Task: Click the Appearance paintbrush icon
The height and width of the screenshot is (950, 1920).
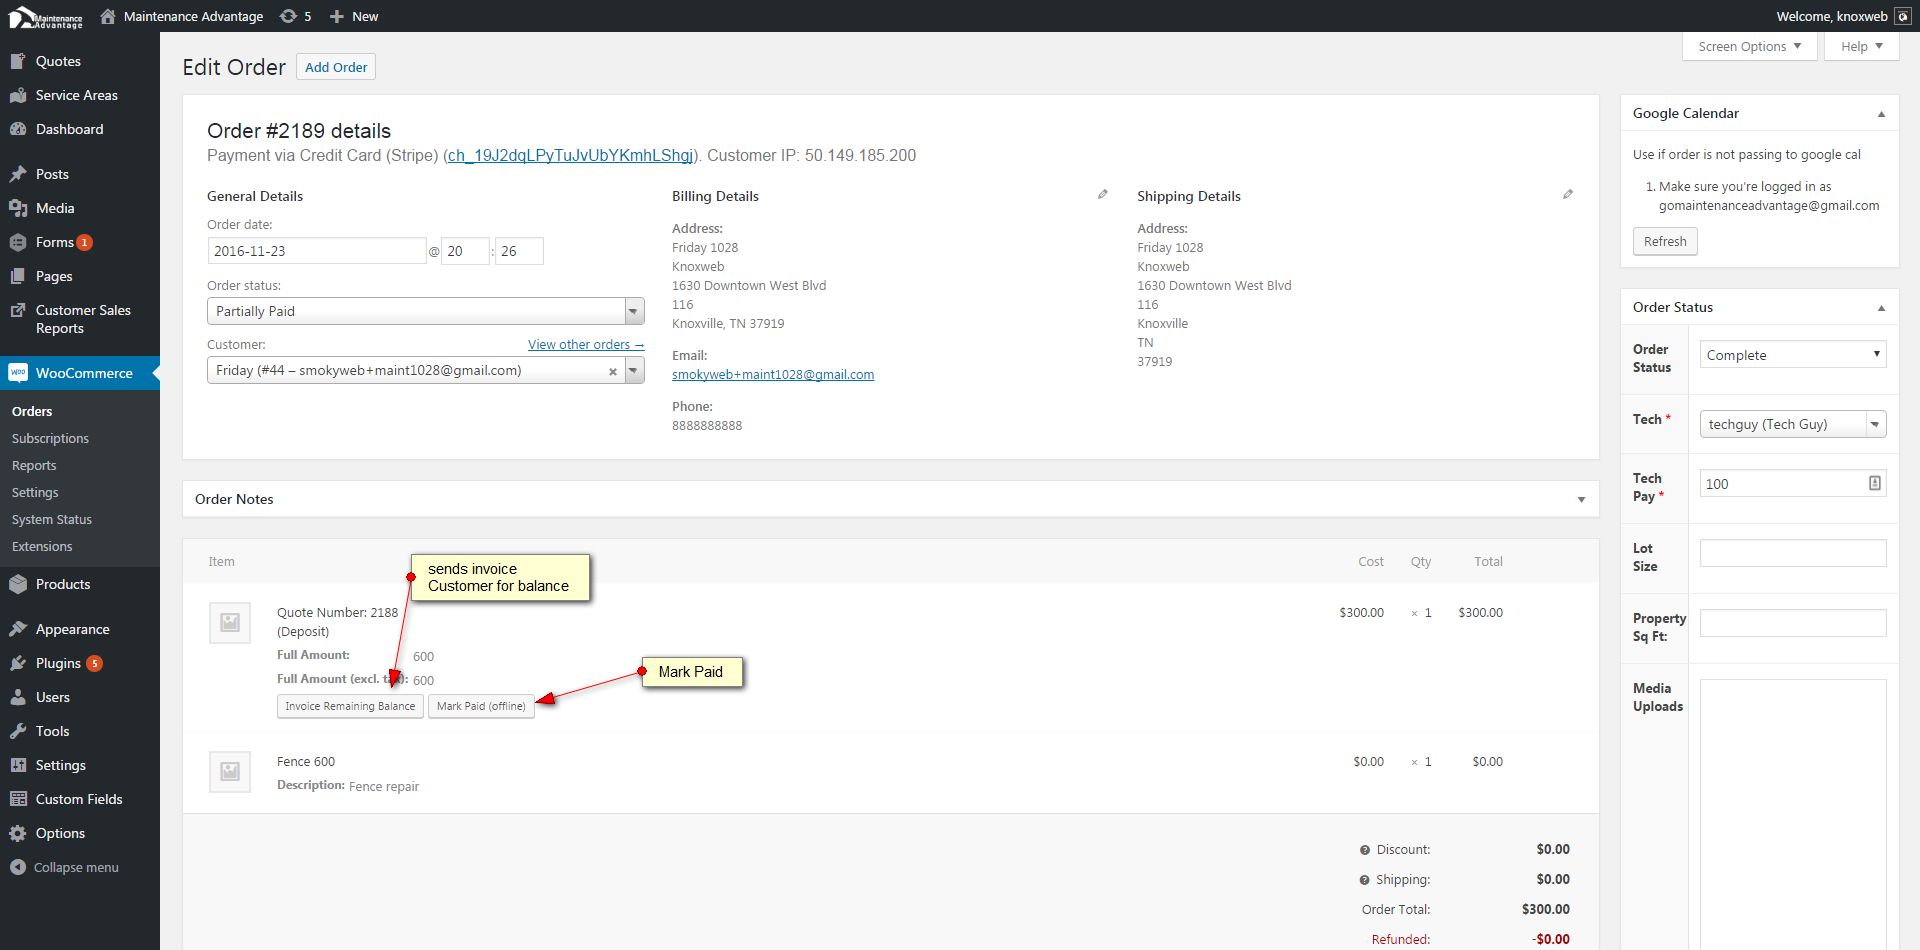Action: click(18, 629)
